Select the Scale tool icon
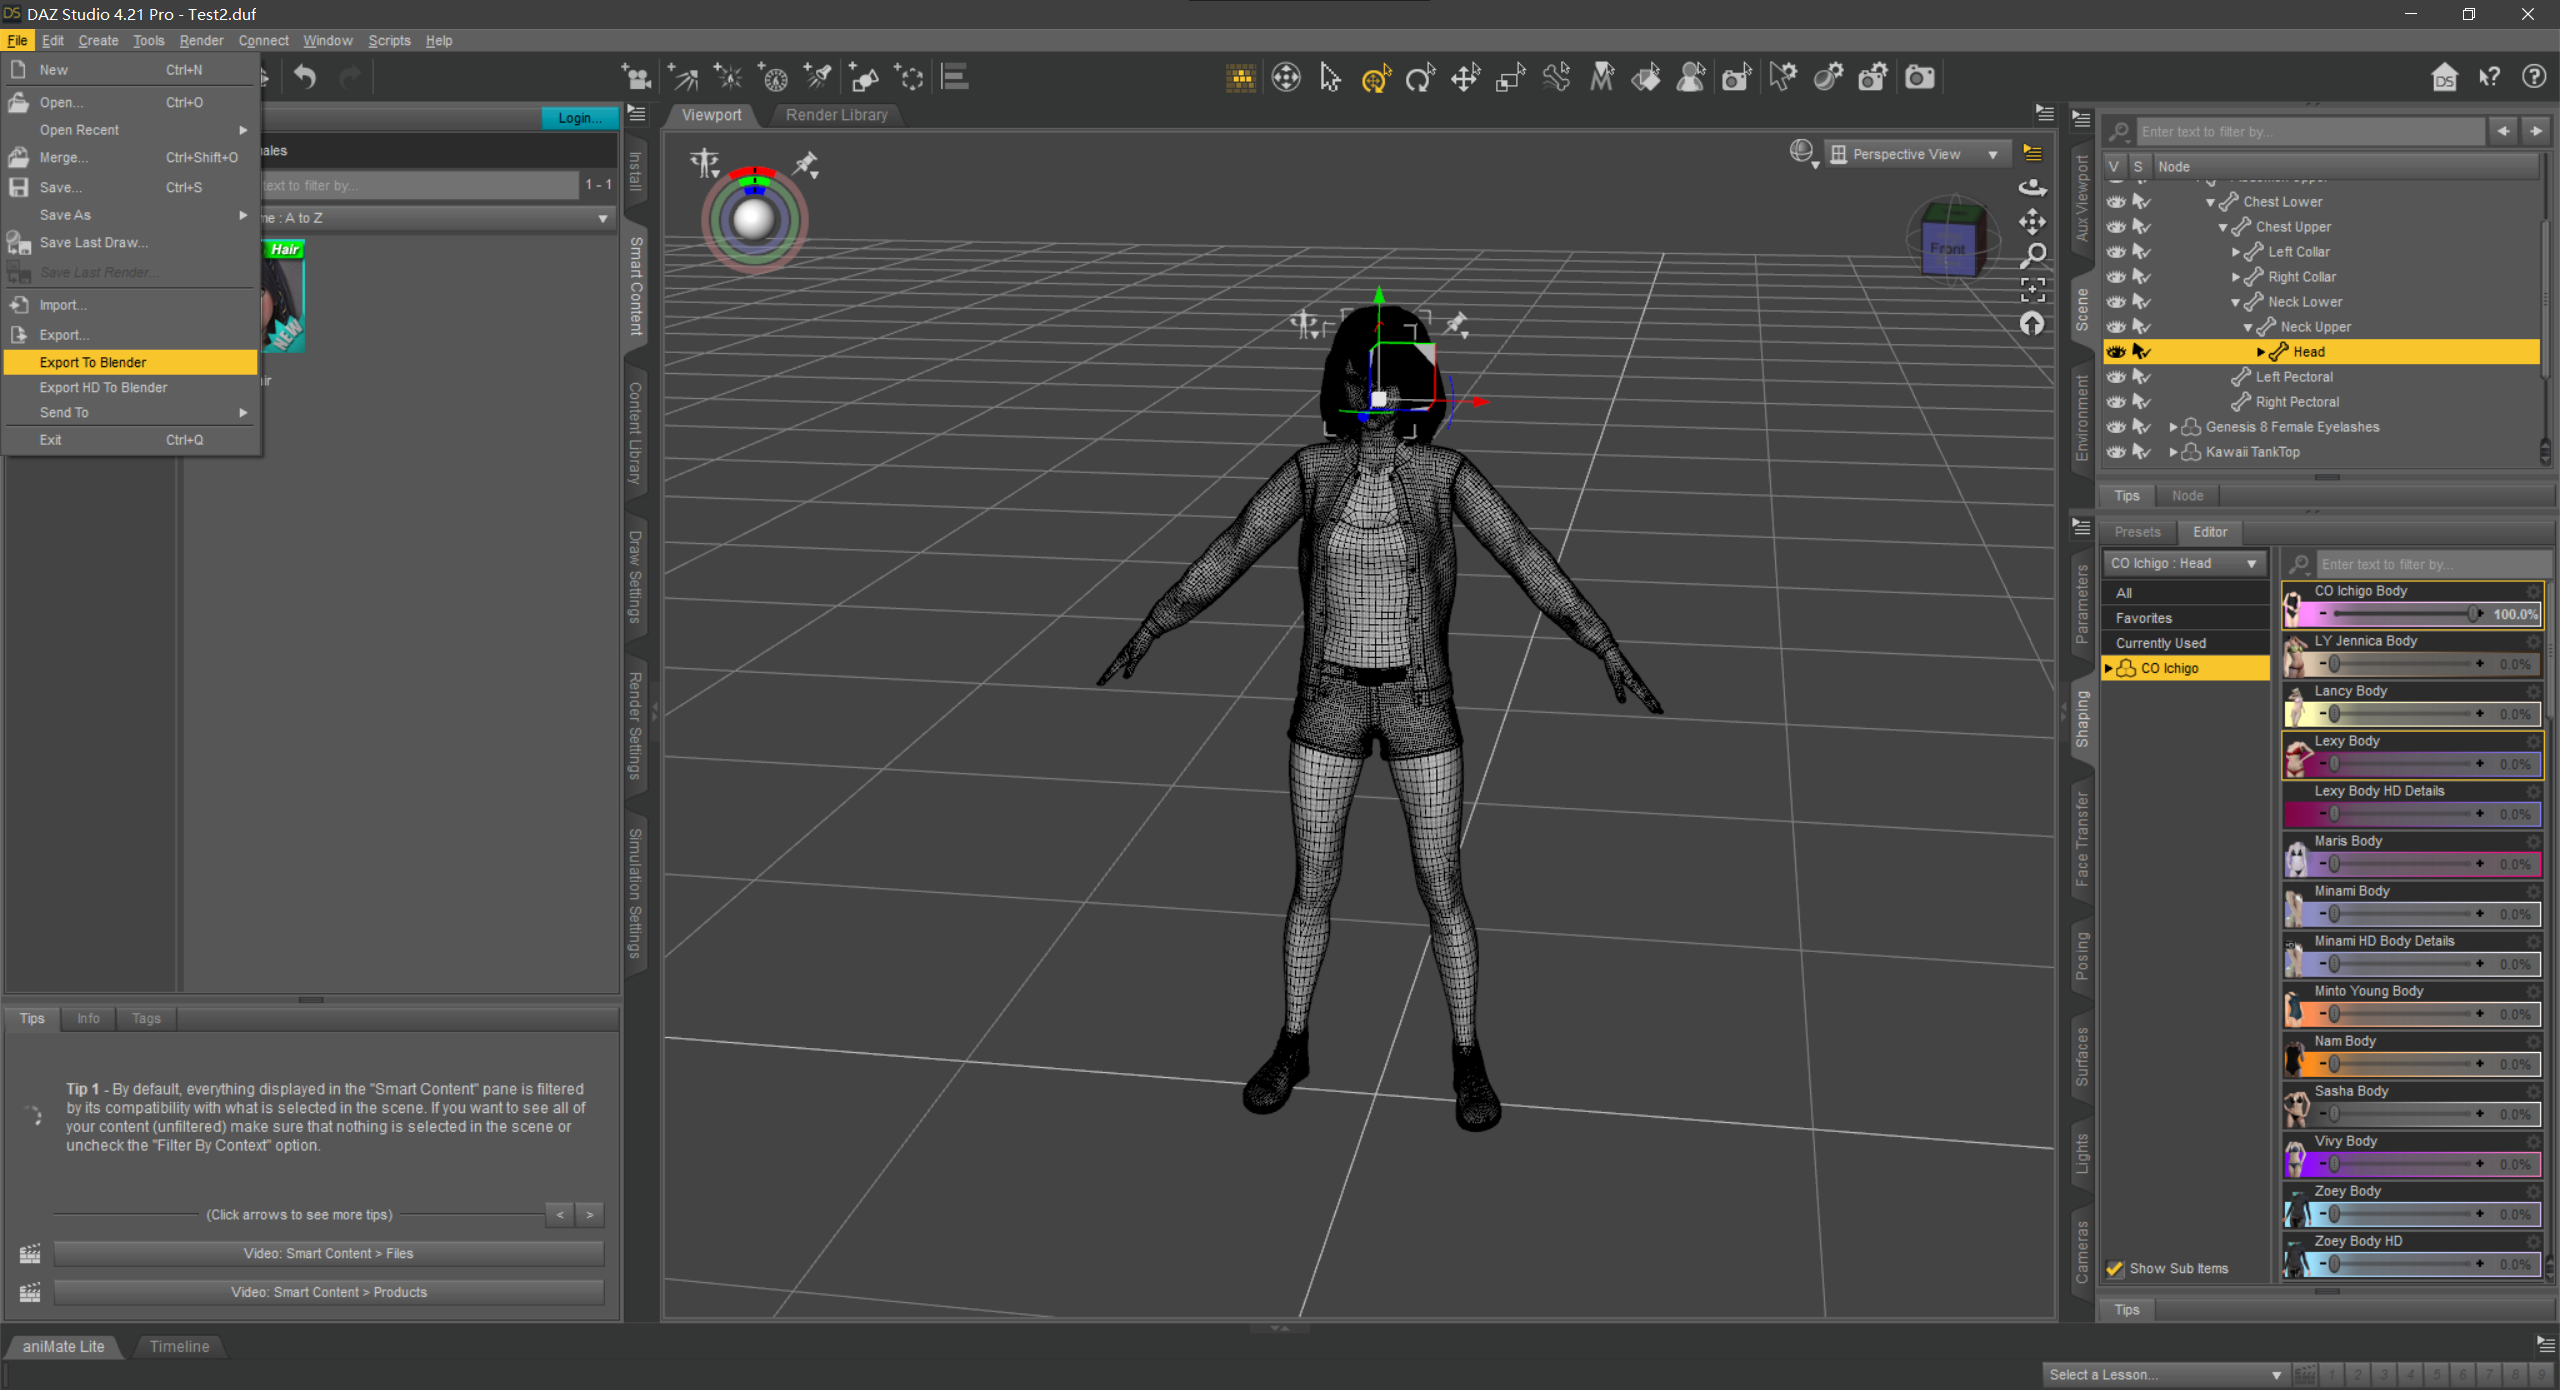Viewport: 2560px width, 1390px height. 1510,78
